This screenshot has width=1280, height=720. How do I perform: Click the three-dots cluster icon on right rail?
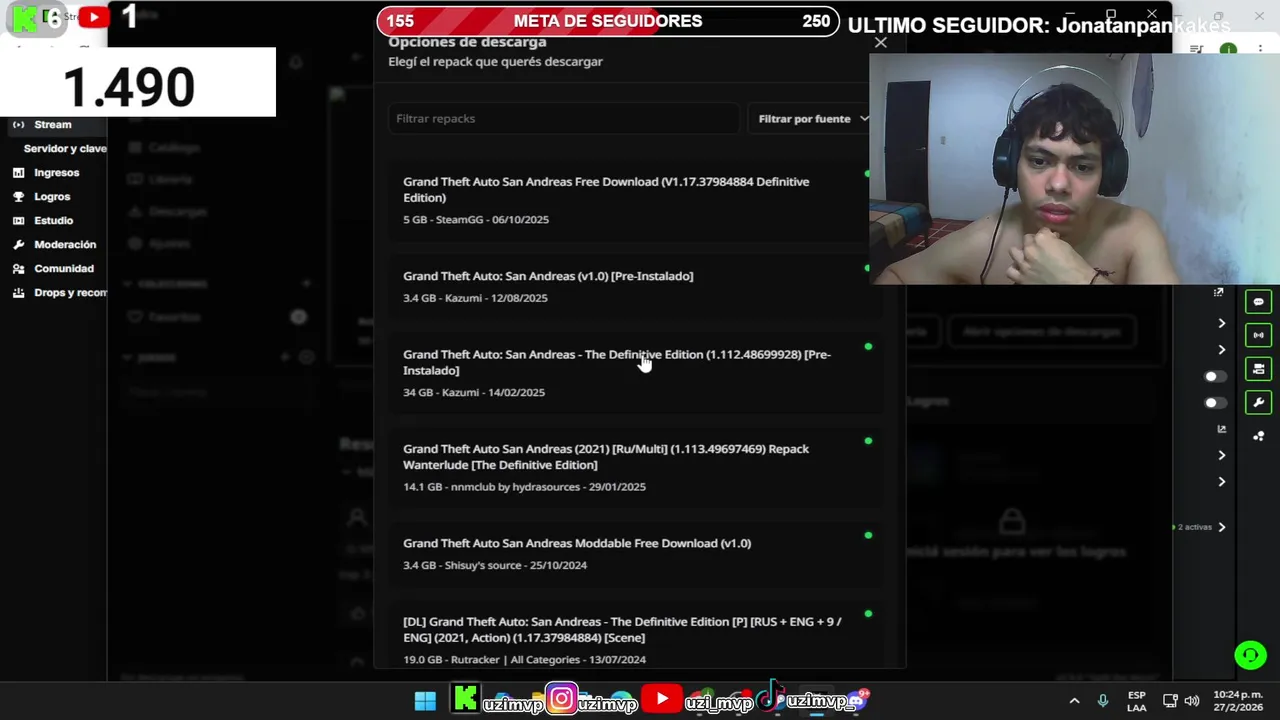click(x=1258, y=436)
